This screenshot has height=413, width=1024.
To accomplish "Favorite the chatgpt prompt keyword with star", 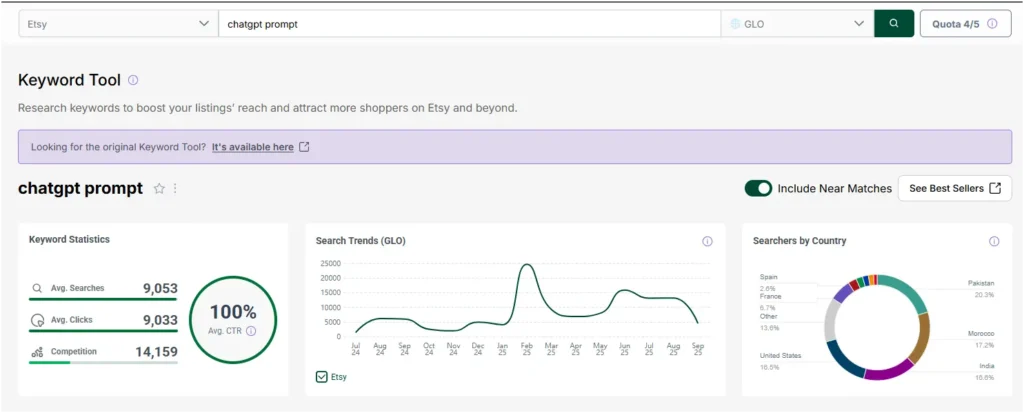I will (x=159, y=188).
